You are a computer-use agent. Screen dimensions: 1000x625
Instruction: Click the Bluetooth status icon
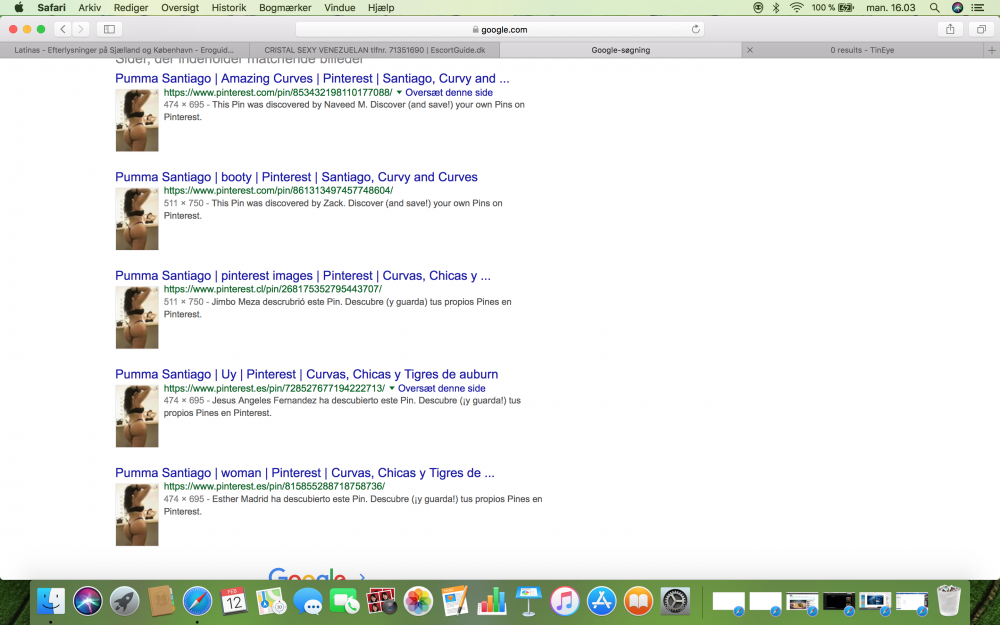776,8
